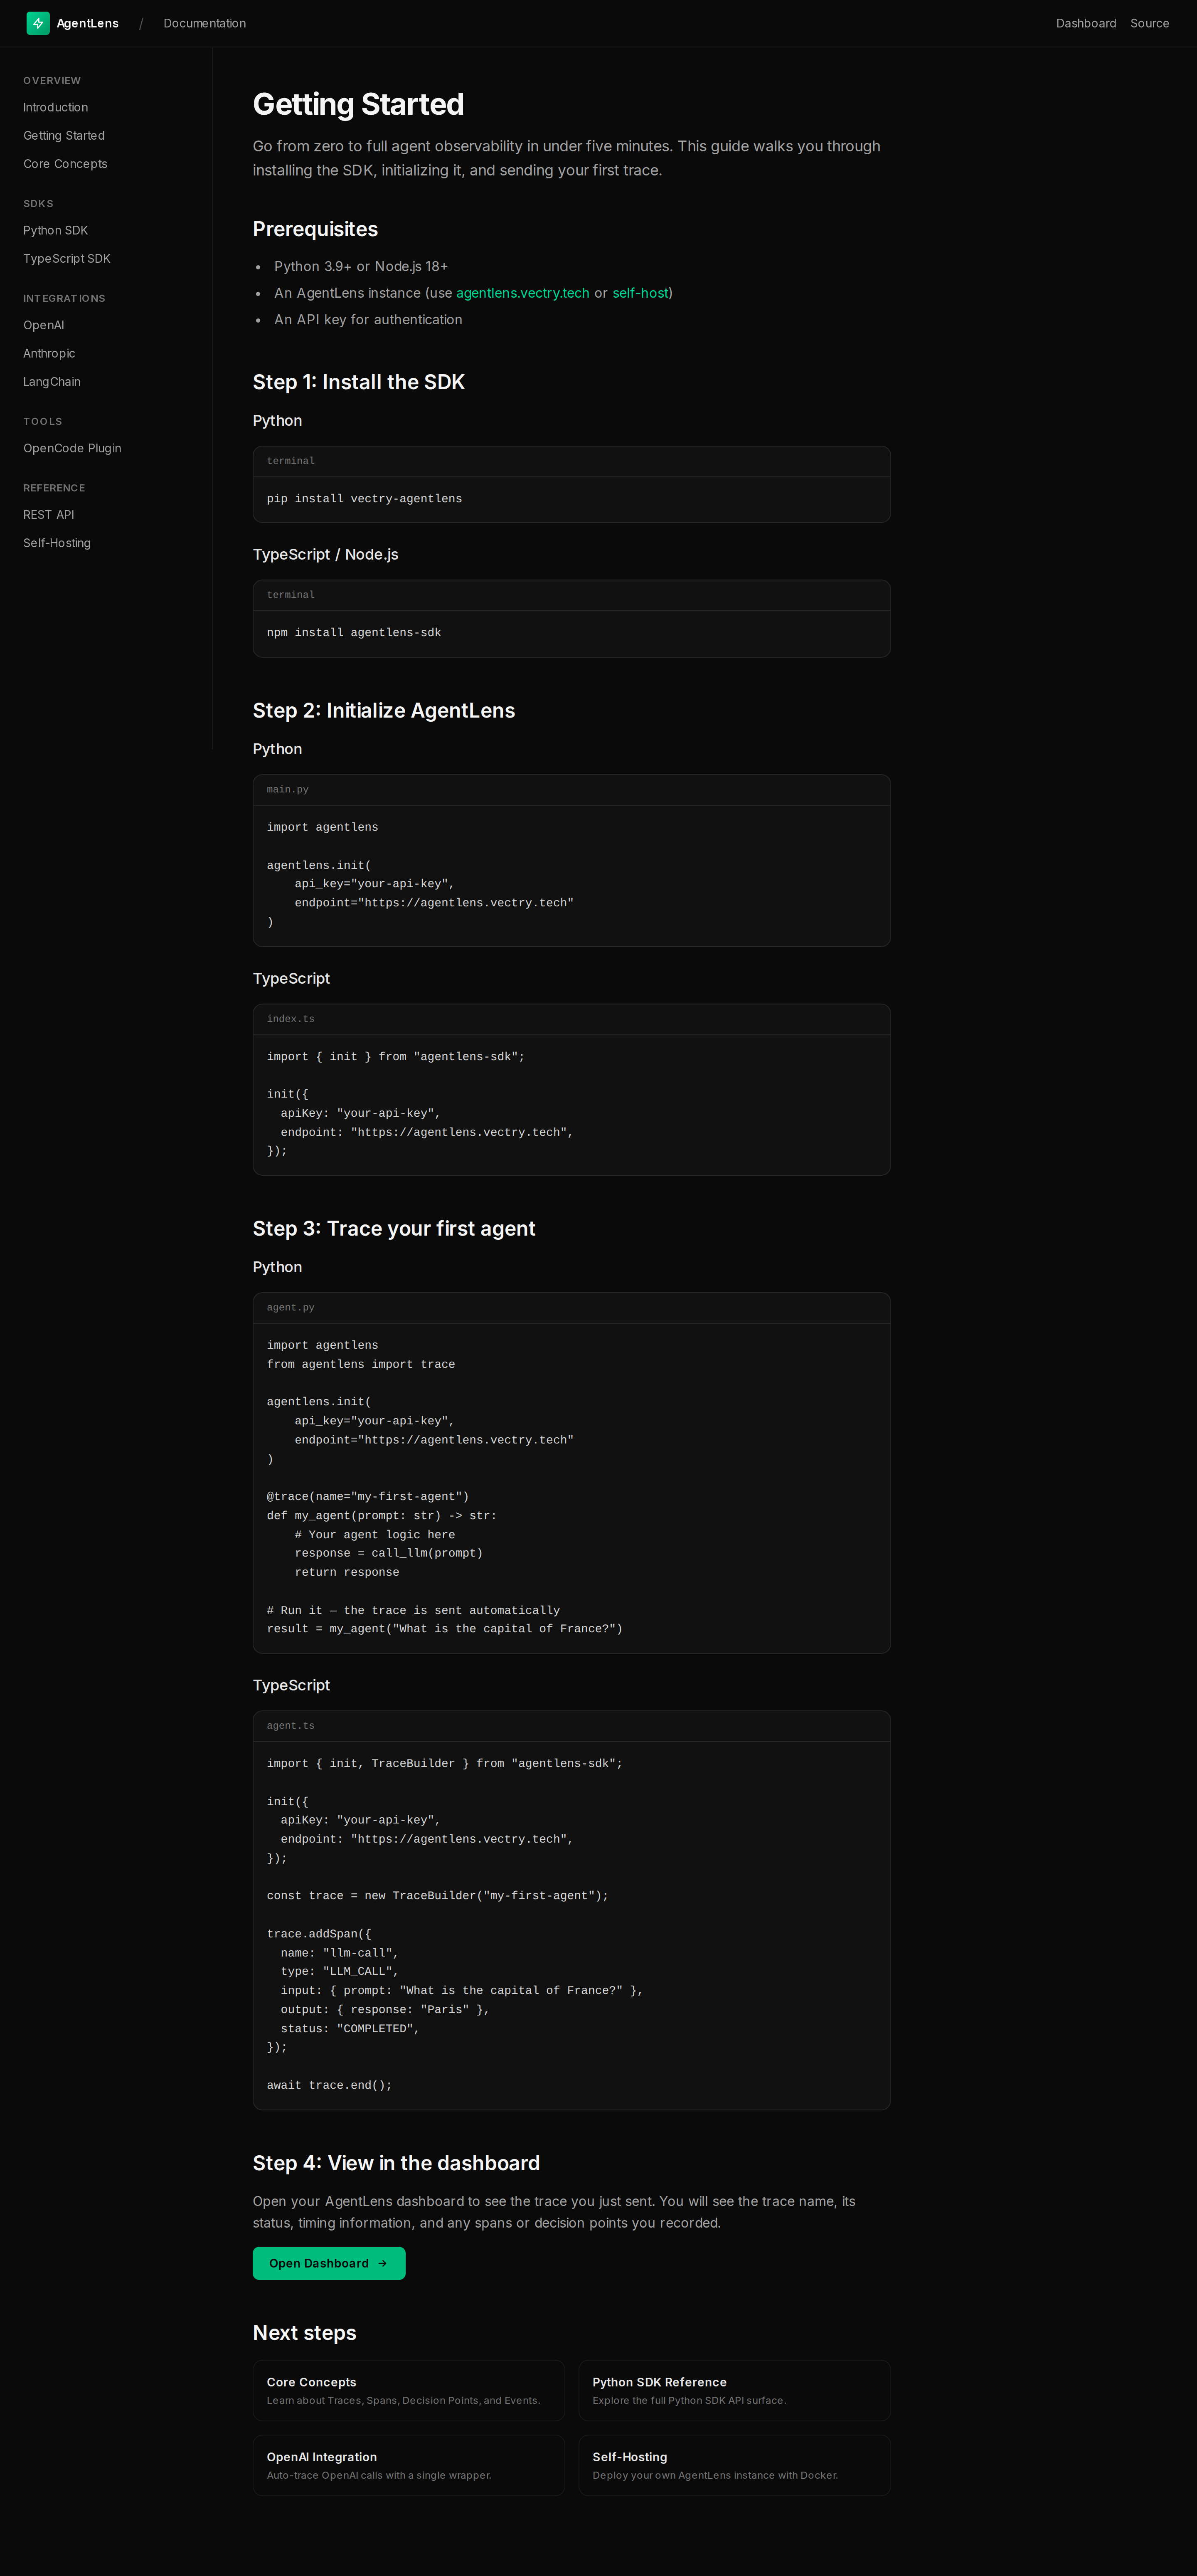Open the Core Concepts next-step card

408,2390
